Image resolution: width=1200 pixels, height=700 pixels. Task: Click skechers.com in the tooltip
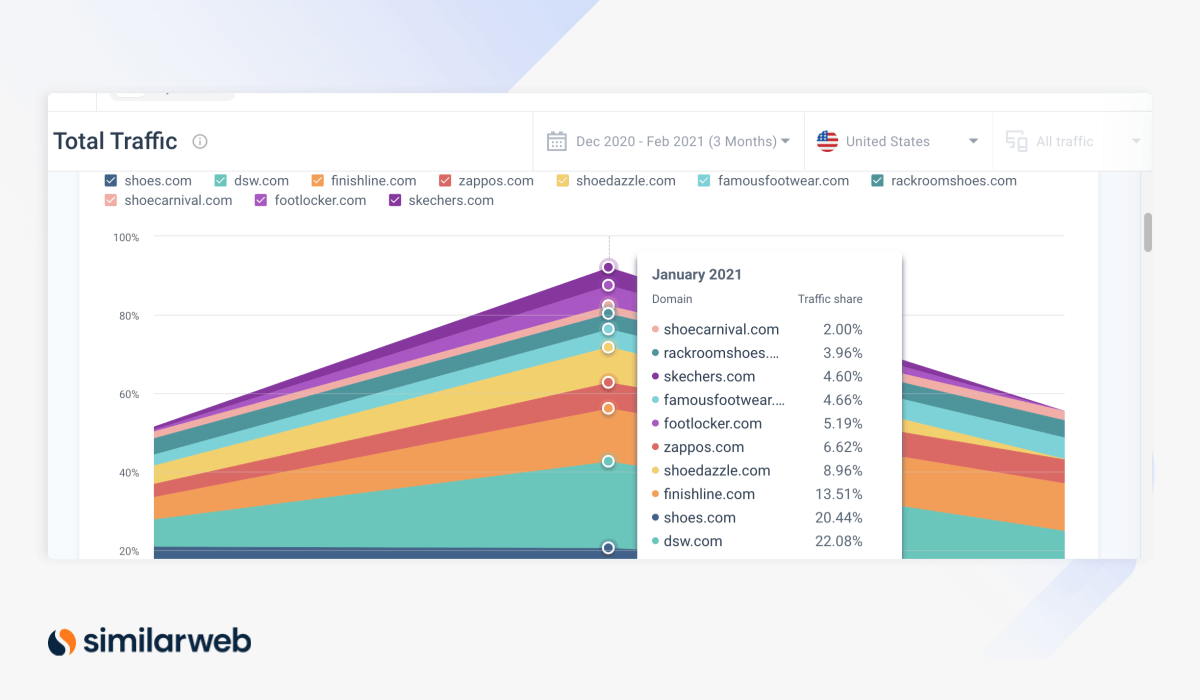709,376
